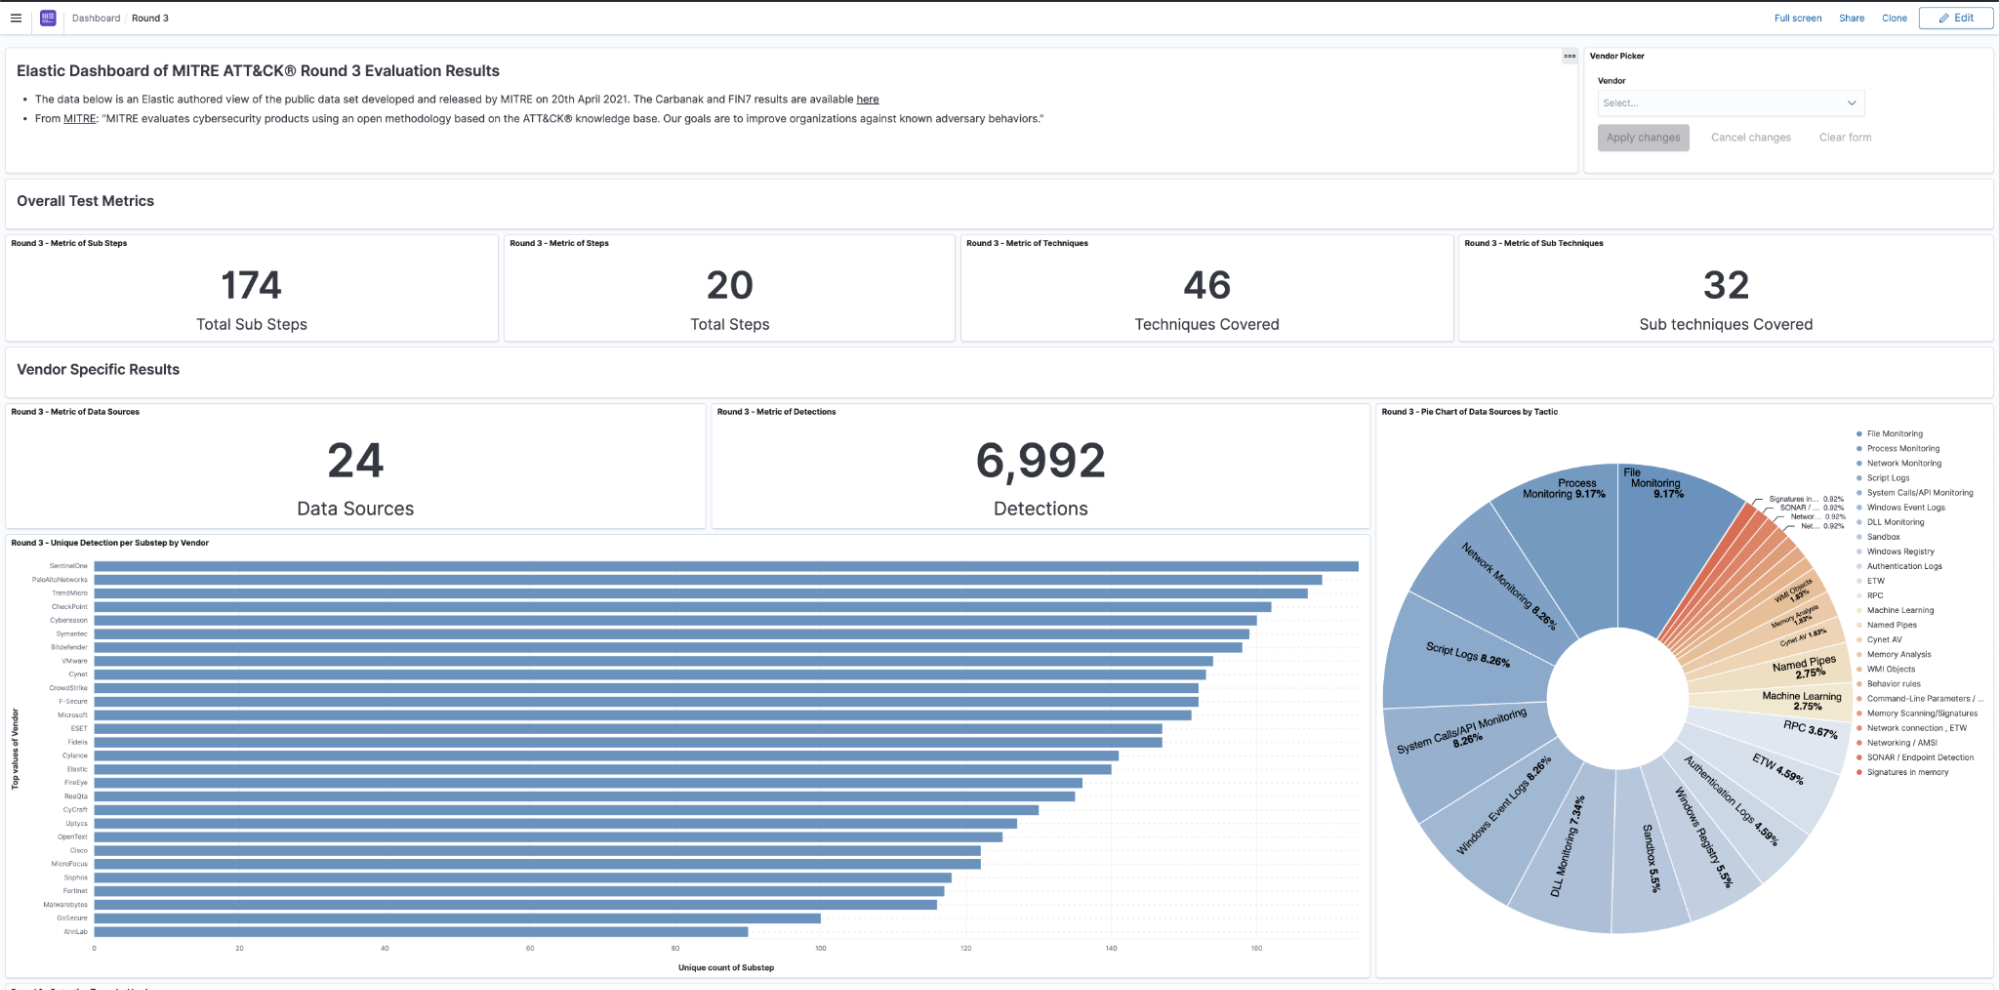This screenshot has height=990, width=1999.
Task: Click Networking / AMSI legend entry
Action: click(1902, 743)
